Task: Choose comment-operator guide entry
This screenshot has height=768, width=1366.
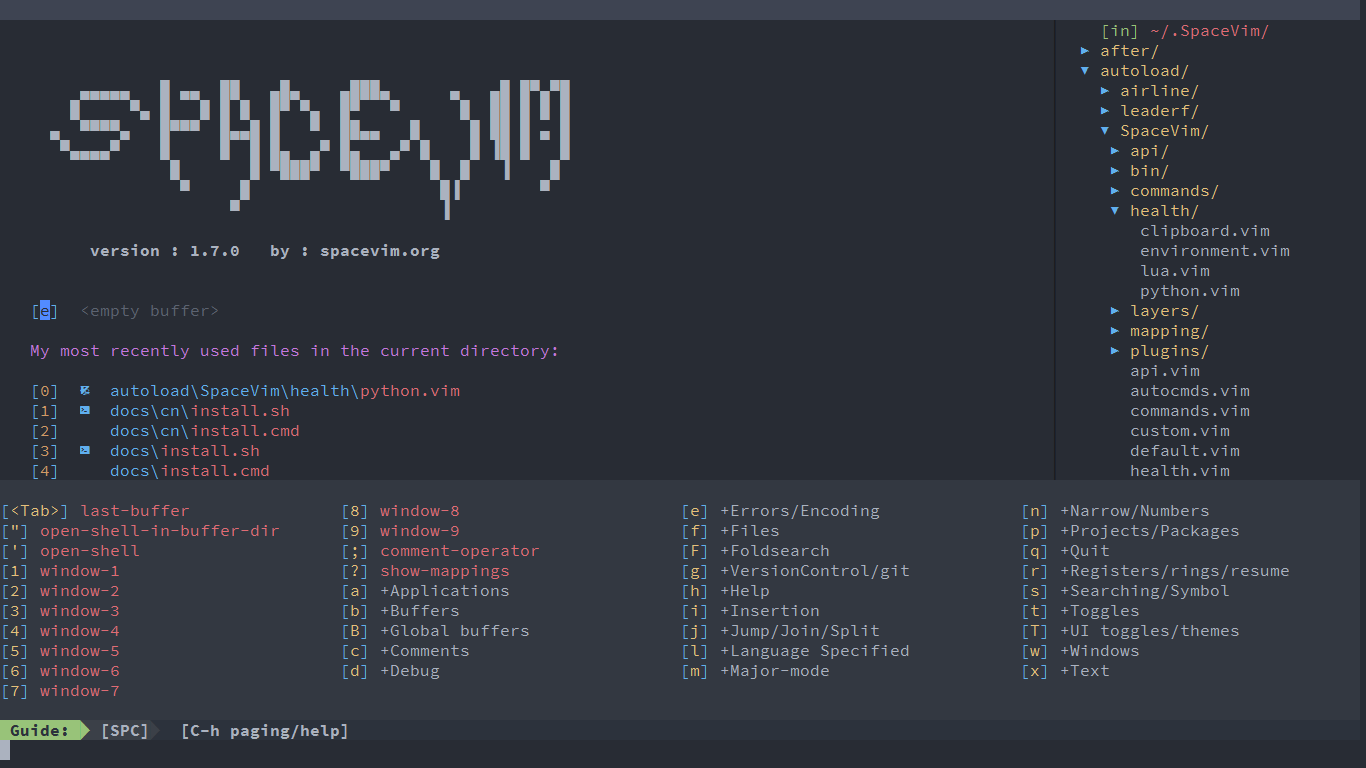Action: pyautogui.click(x=460, y=551)
